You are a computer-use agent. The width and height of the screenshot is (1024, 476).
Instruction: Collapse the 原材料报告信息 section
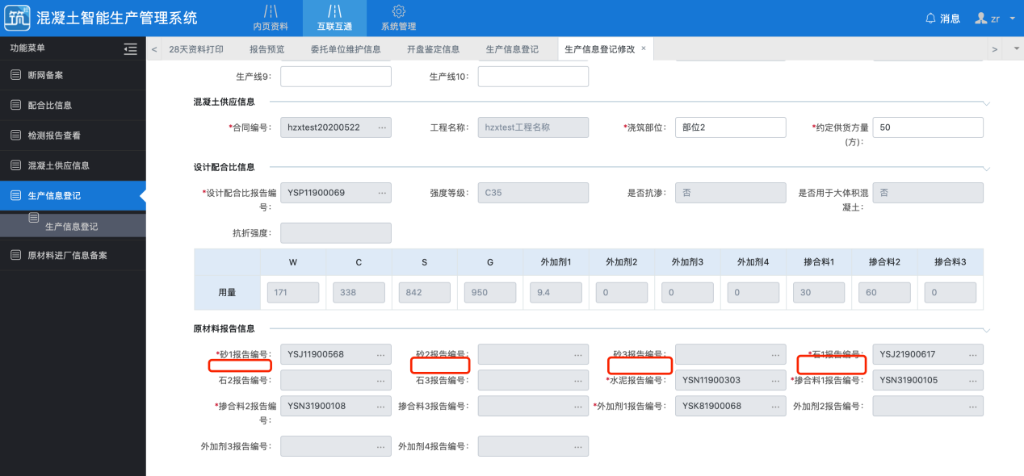click(986, 329)
